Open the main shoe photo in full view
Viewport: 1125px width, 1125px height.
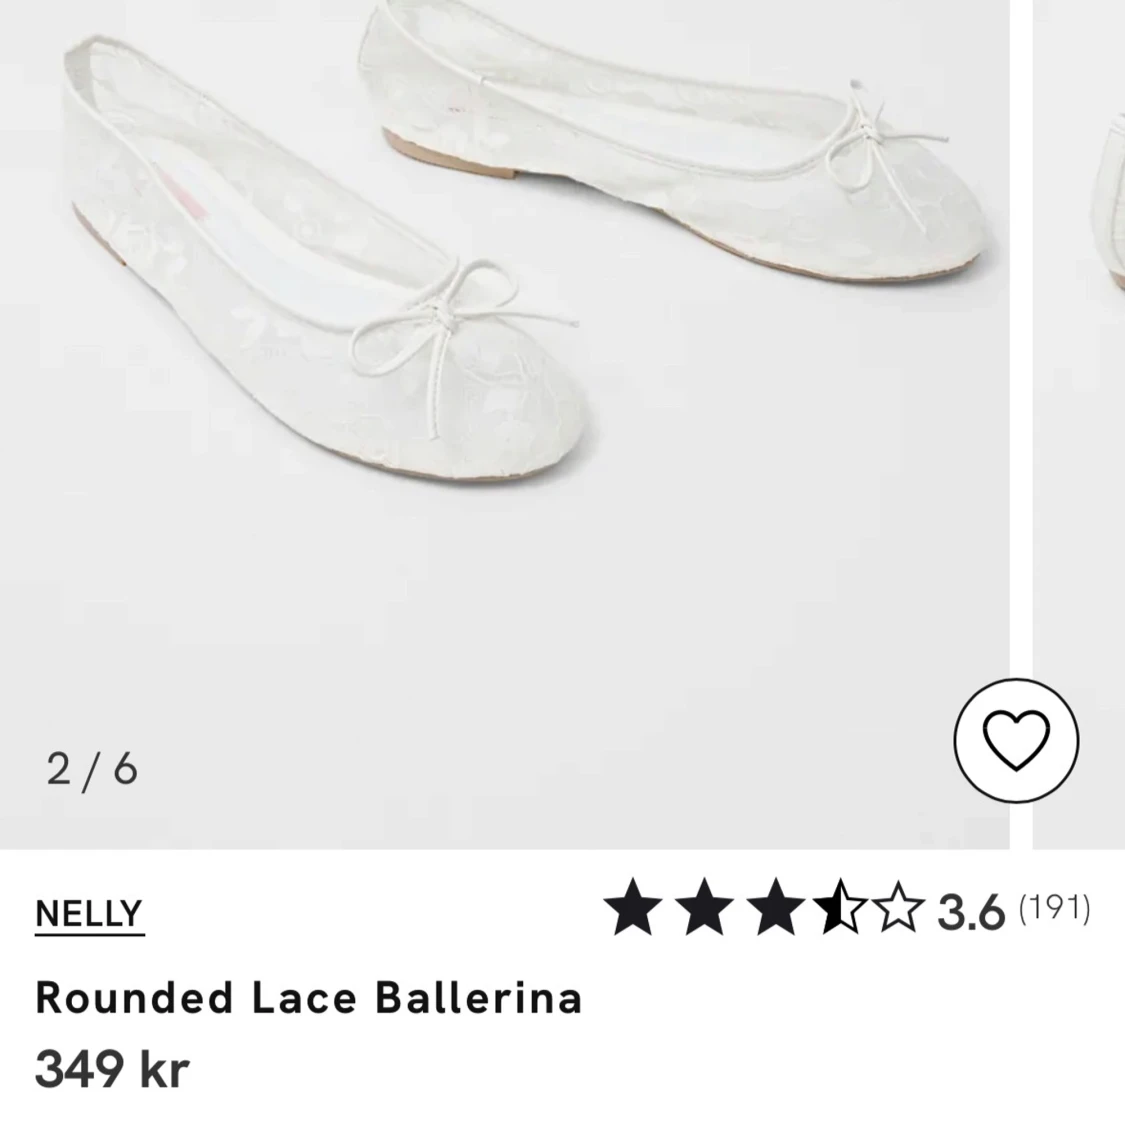tap(504, 424)
